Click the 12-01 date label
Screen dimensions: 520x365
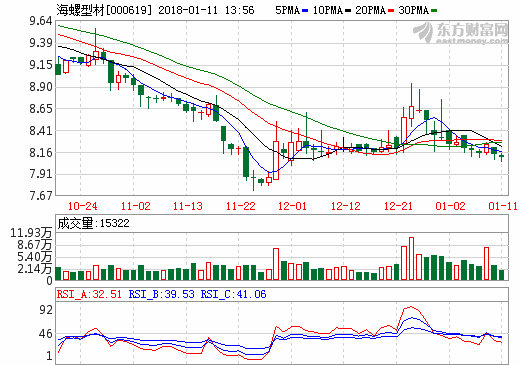coord(292,206)
